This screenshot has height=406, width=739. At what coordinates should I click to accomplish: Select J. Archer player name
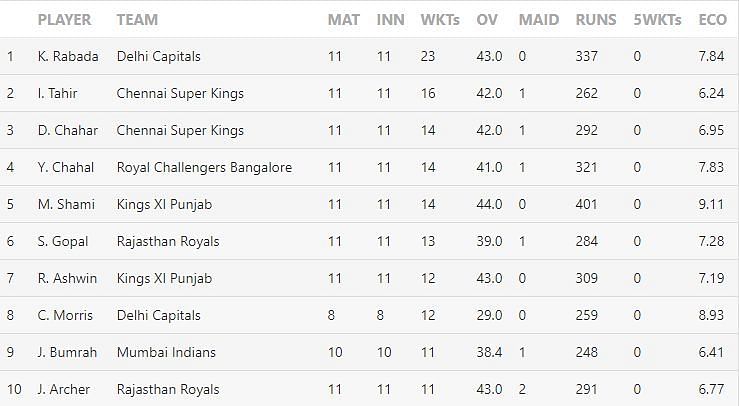[64, 389]
